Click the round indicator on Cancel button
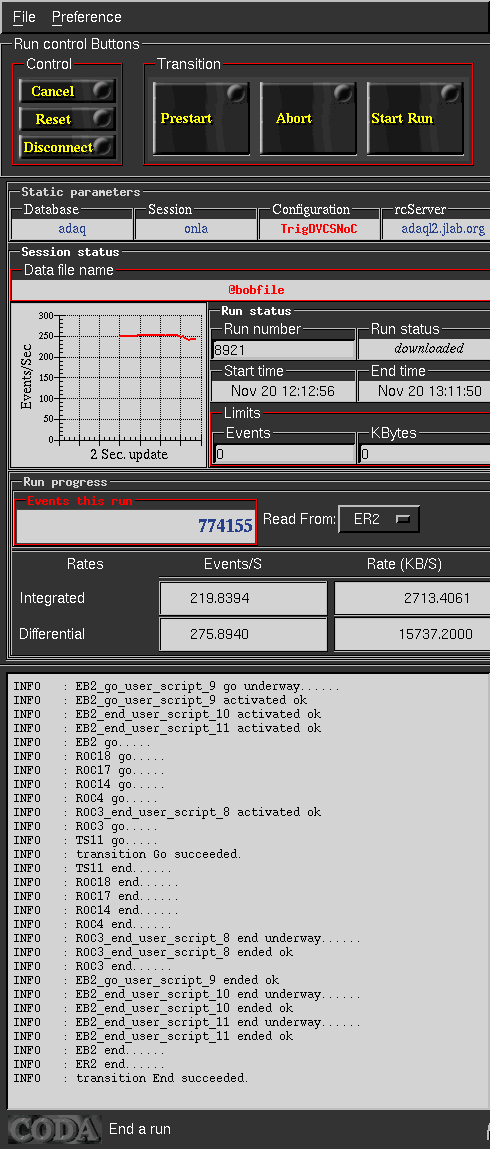This screenshot has width=490, height=1149. [x=103, y=90]
